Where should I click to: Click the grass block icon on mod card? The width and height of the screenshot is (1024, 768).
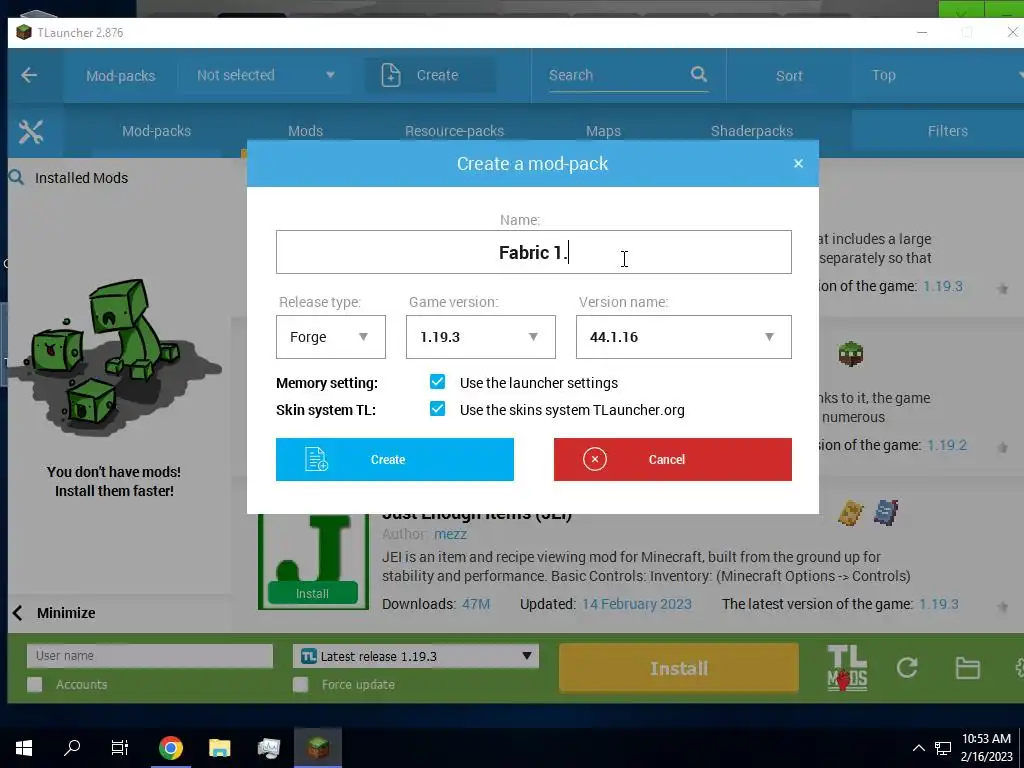(850, 354)
